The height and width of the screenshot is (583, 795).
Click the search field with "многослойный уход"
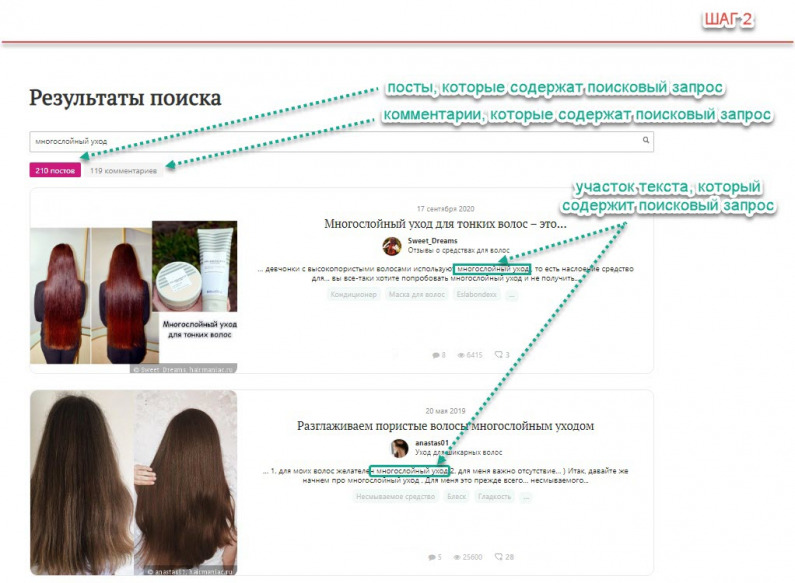[x=330, y=141]
